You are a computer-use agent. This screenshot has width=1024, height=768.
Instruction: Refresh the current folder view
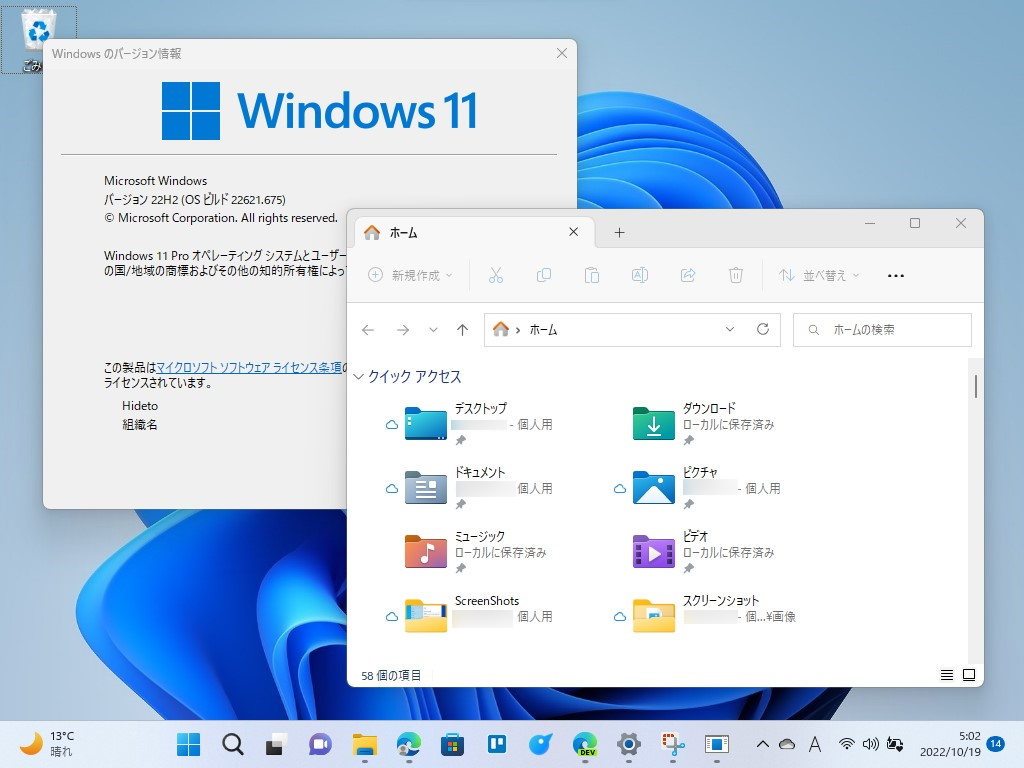(763, 329)
